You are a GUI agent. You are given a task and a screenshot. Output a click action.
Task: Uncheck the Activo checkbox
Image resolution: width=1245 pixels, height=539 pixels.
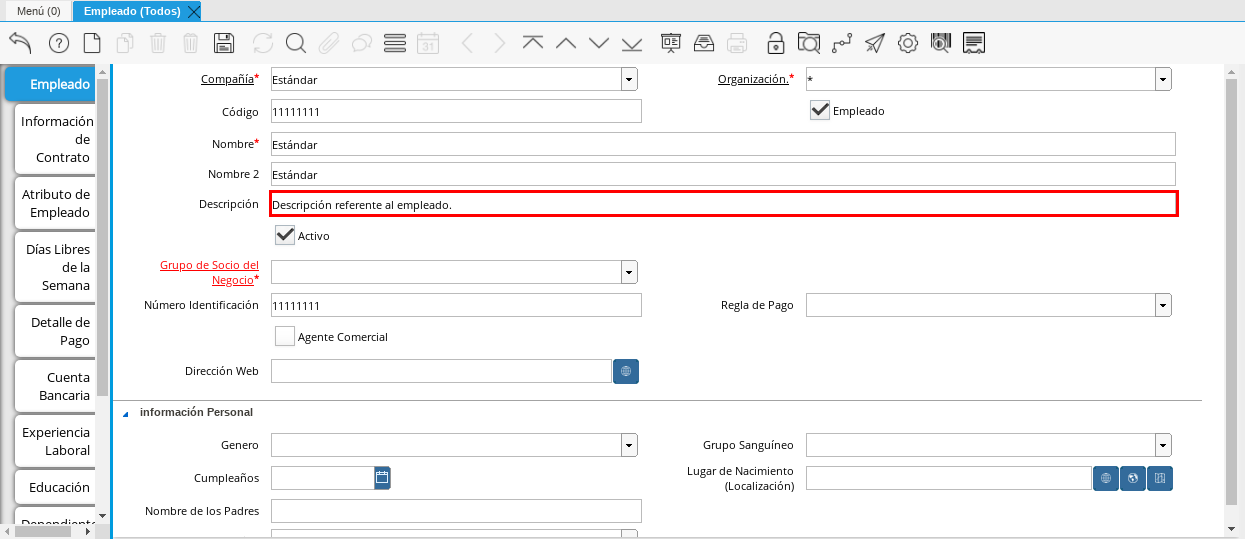[285, 235]
